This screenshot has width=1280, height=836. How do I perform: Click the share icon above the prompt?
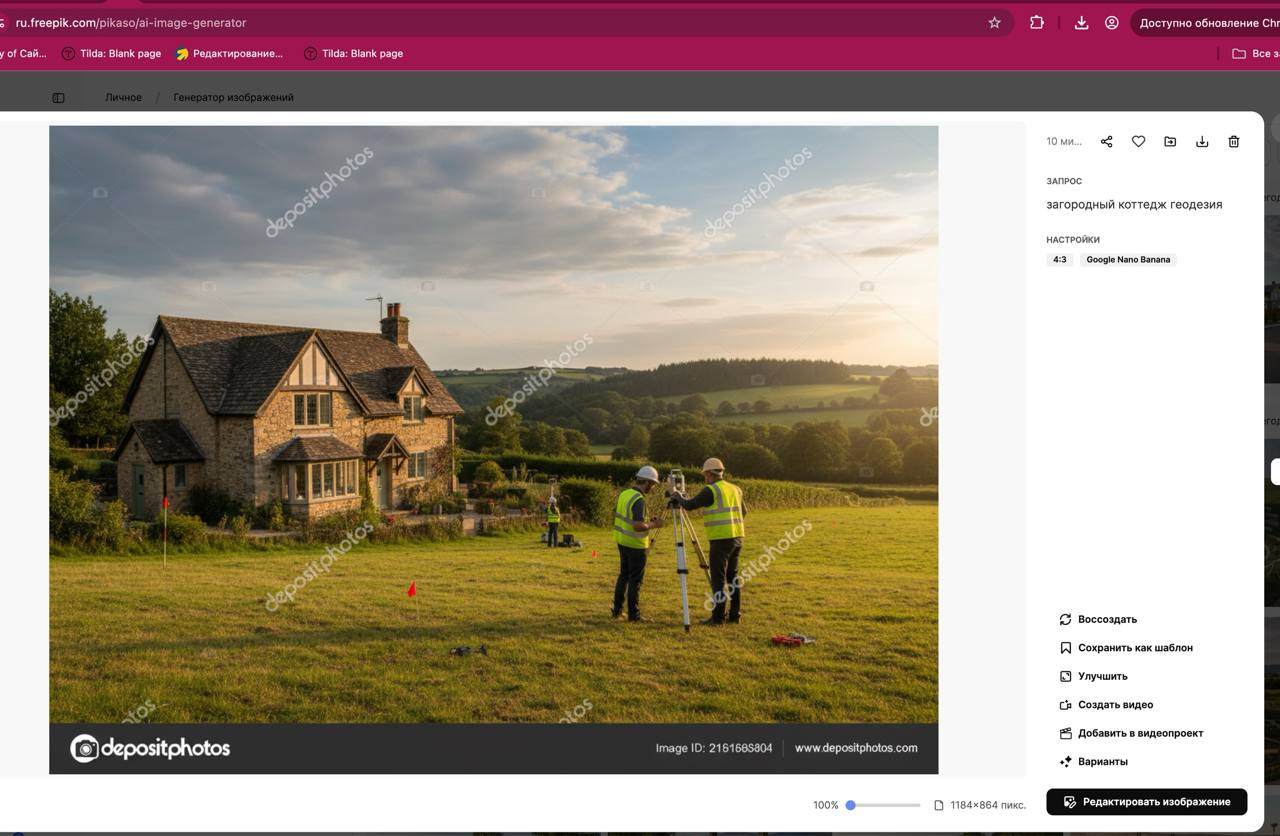point(1106,142)
